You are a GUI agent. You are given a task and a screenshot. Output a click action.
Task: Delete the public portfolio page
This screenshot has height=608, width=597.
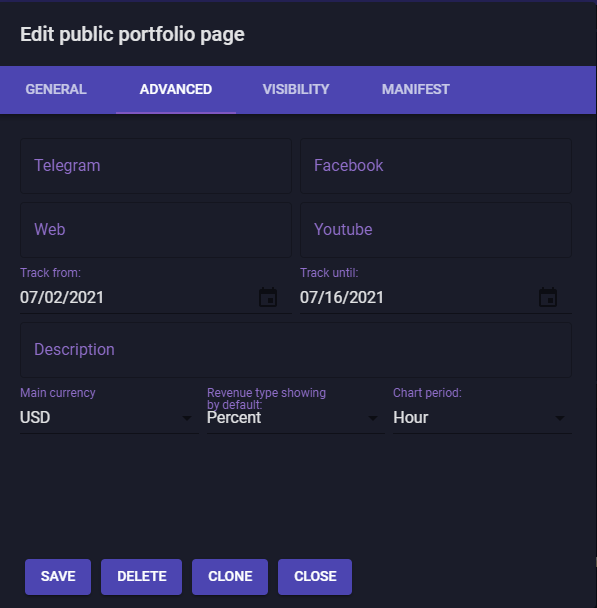click(141, 577)
